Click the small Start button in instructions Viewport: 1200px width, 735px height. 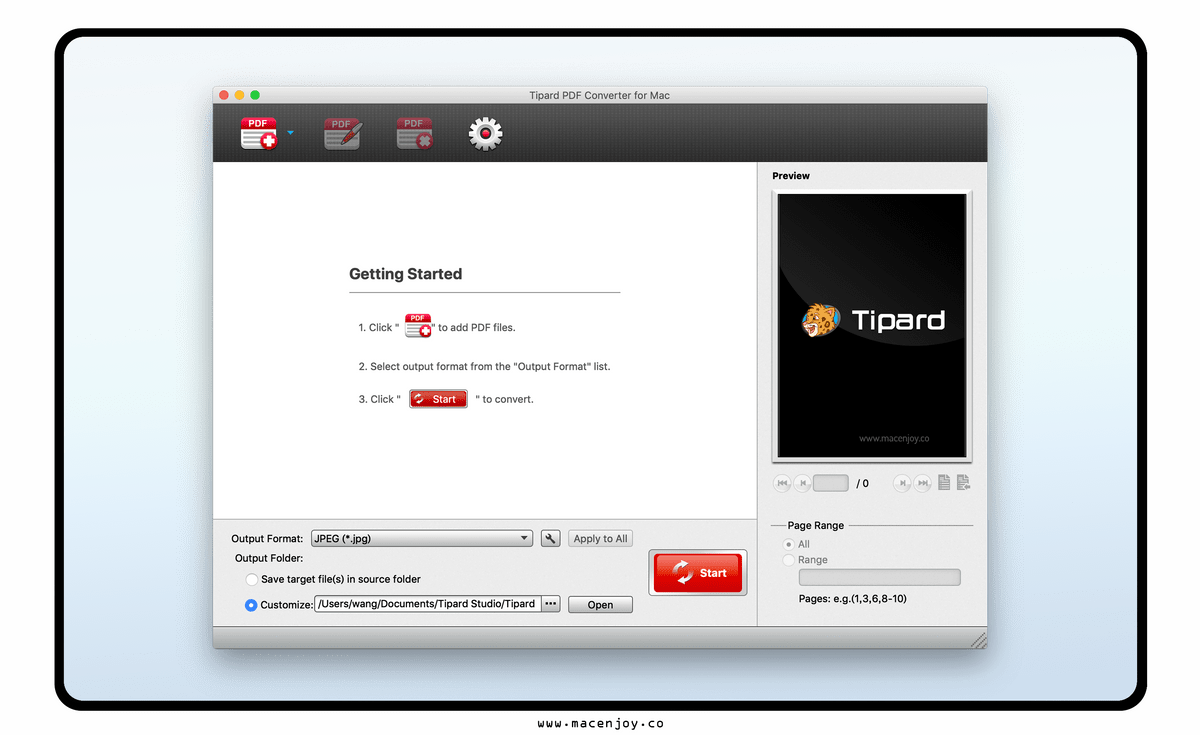point(438,398)
